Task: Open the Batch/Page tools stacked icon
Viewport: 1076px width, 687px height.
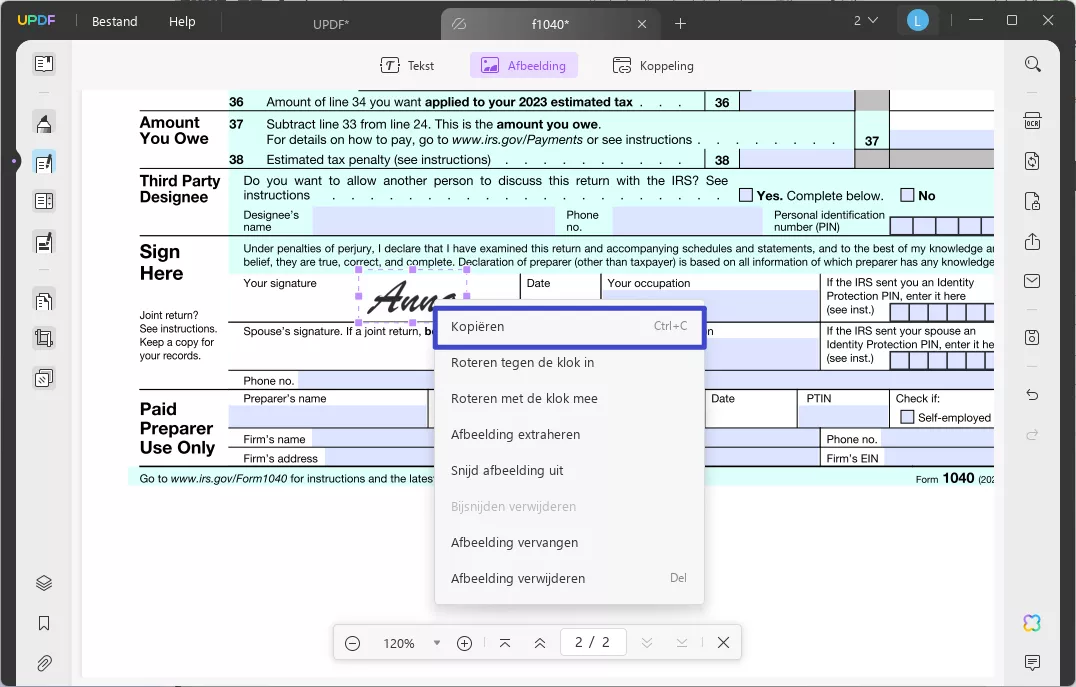Action: click(44, 378)
